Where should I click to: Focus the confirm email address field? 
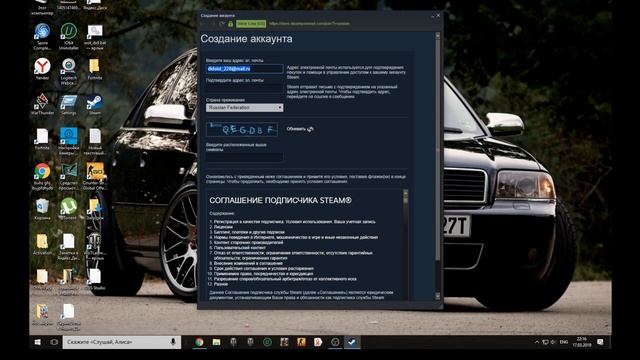pos(244,89)
